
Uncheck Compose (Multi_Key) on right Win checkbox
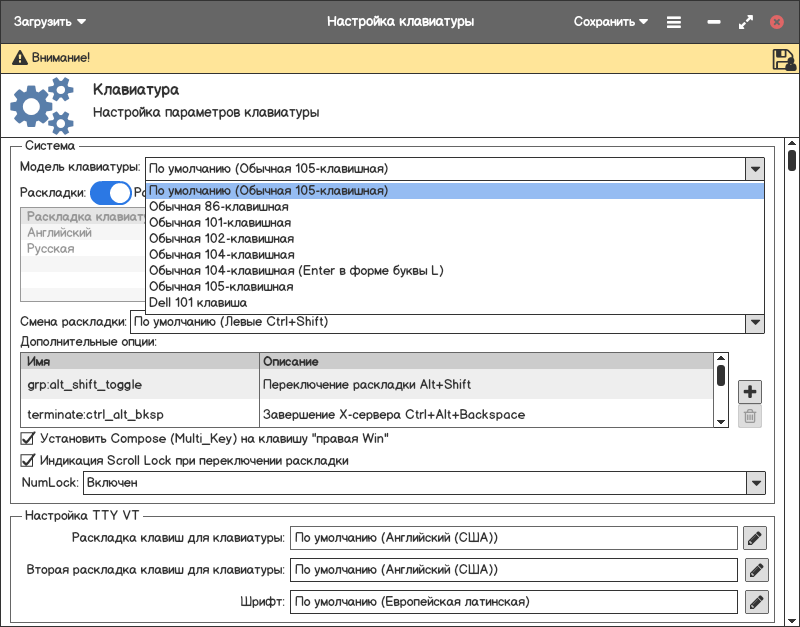28,438
